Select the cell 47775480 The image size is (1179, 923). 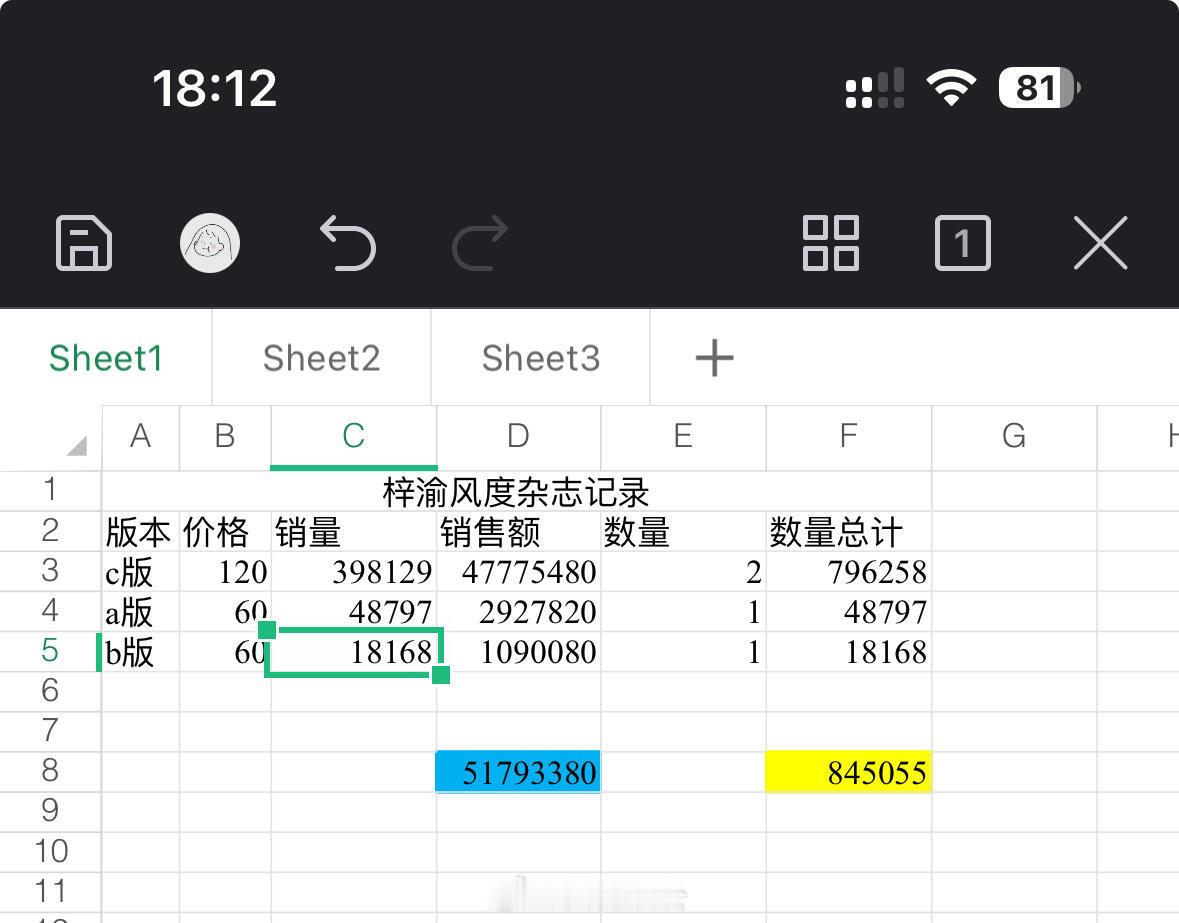pyautogui.click(x=518, y=572)
